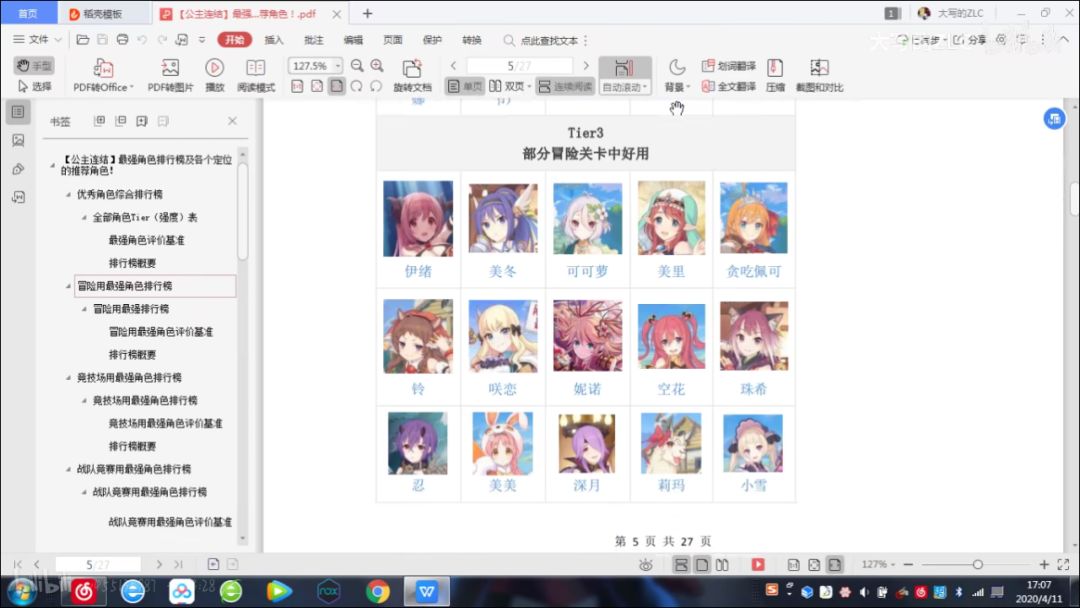The height and width of the screenshot is (608, 1080).
Task: Switch to double page (双页) layout
Action: click(510, 87)
